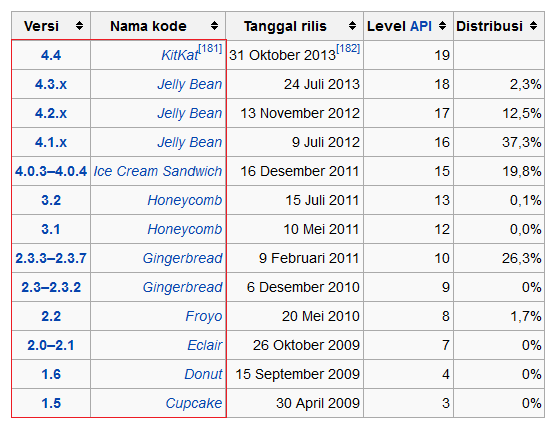Click API level 10 cell
Viewport: 553px width, 426px height.
click(x=408, y=258)
